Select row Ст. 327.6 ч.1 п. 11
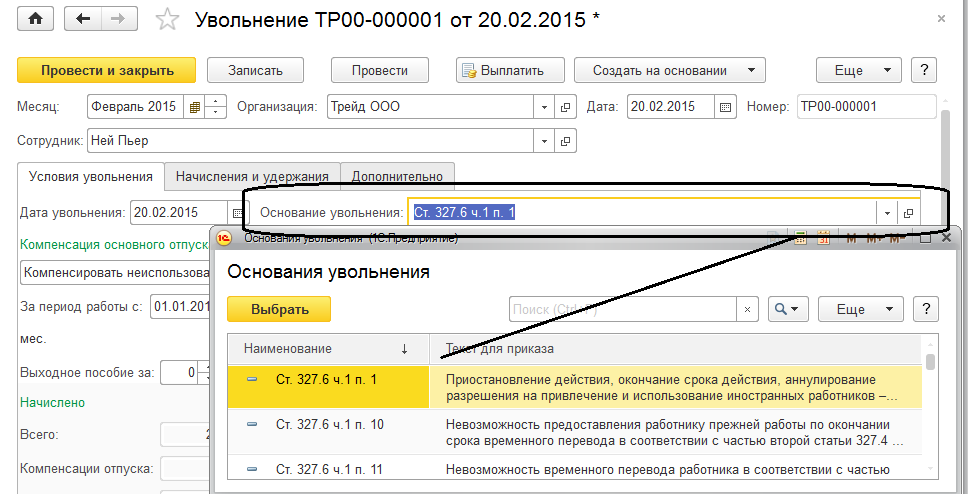Screen dimensions: 968x494 coord(574,468)
